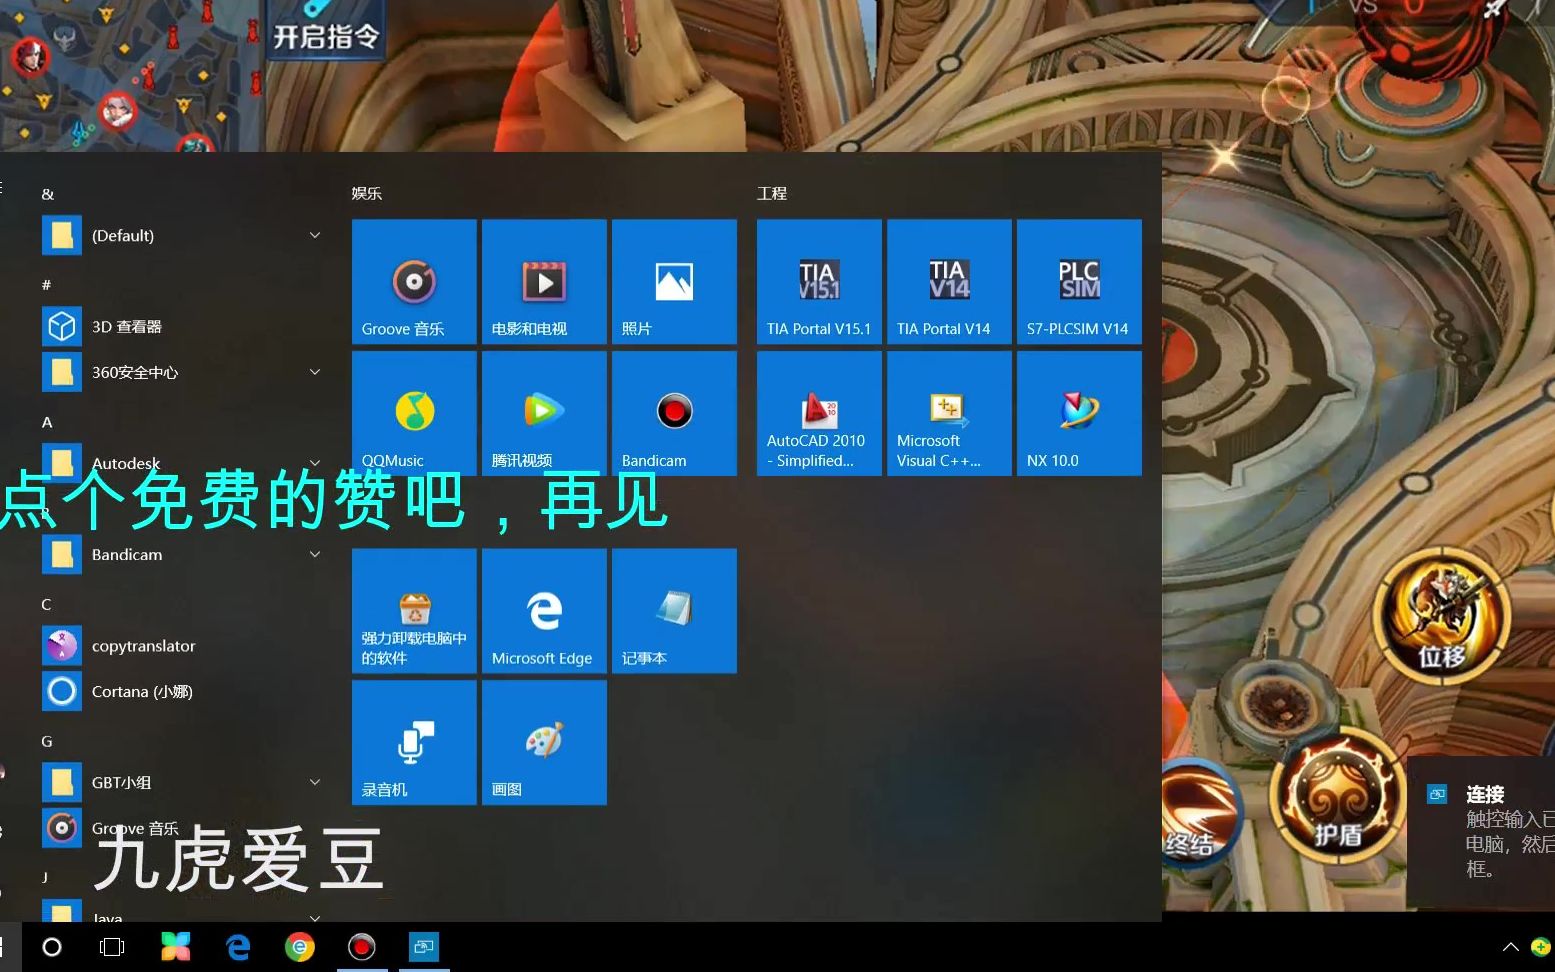
Task: Click the 工程 group header
Action: pyautogui.click(x=772, y=193)
